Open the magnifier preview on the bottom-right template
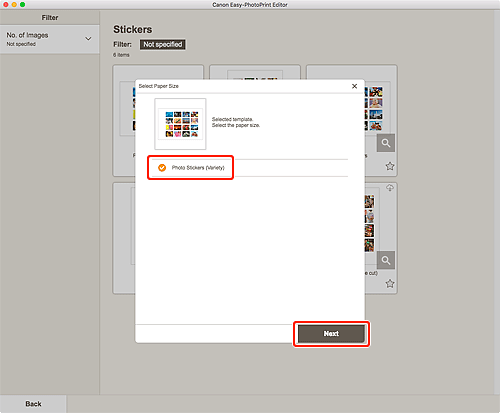The height and width of the screenshot is (413, 500). tap(386, 260)
